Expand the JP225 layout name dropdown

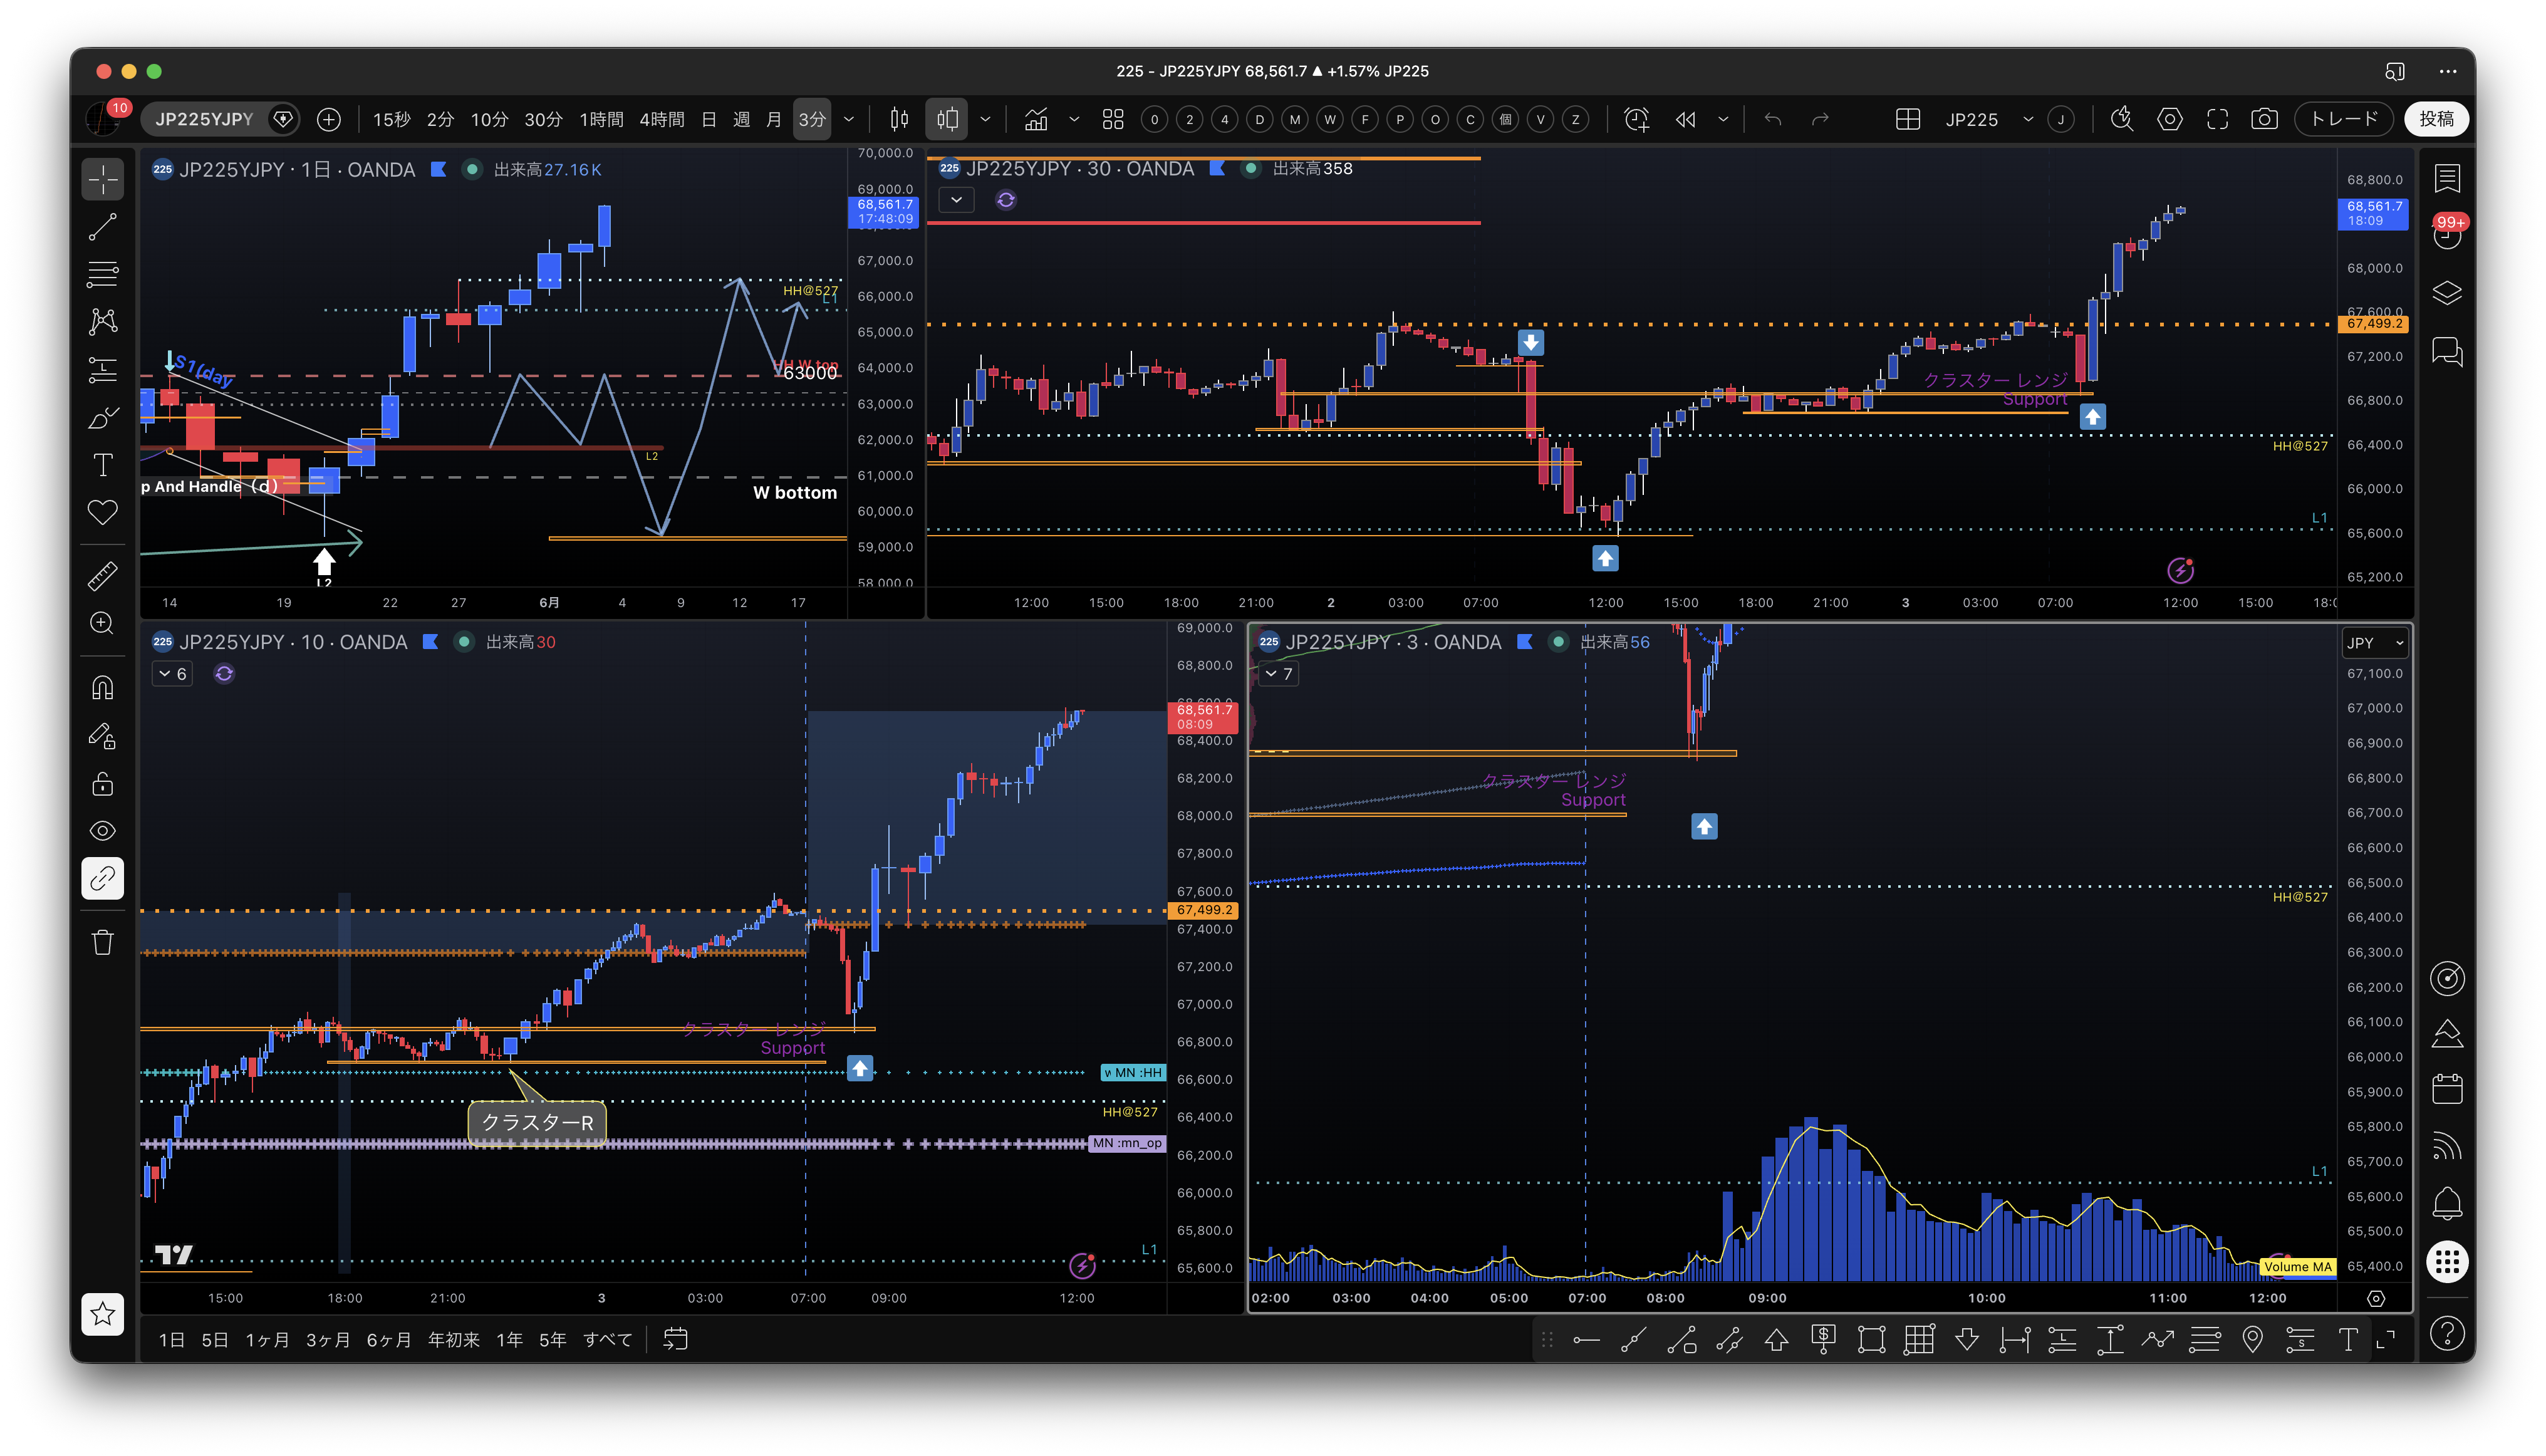click(x=2028, y=119)
